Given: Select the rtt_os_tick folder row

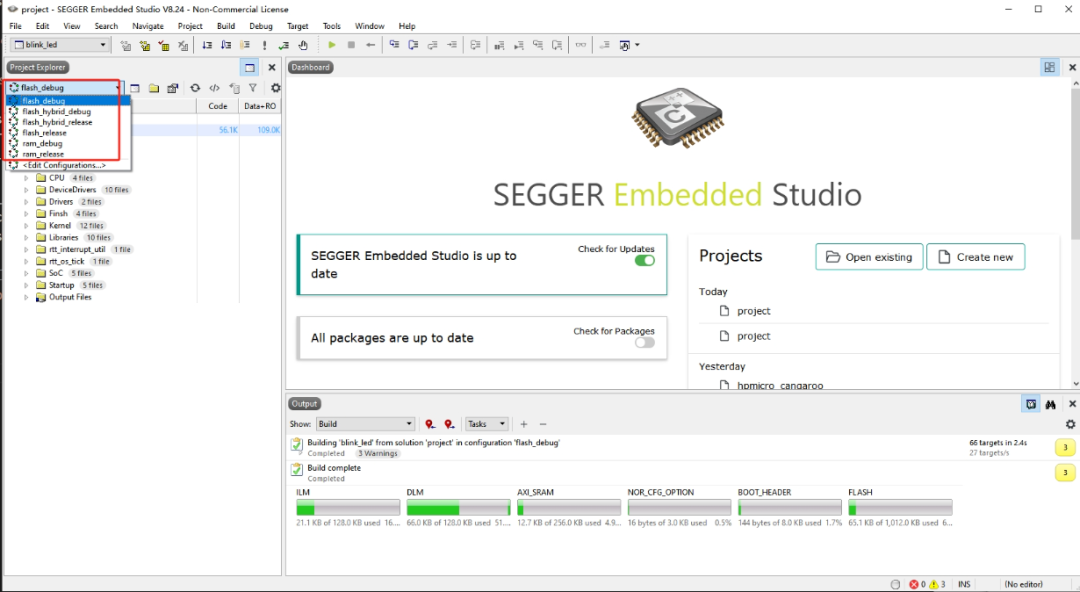Looking at the screenshot, I should (67, 261).
